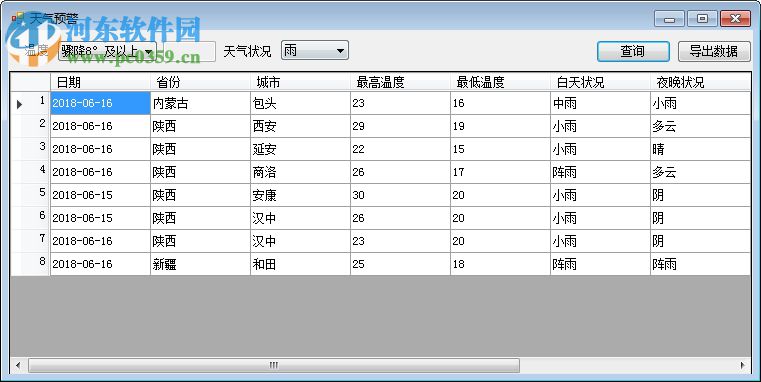Sort by 最低温度 column header
This screenshot has height=382, width=761.
tap(500, 82)
